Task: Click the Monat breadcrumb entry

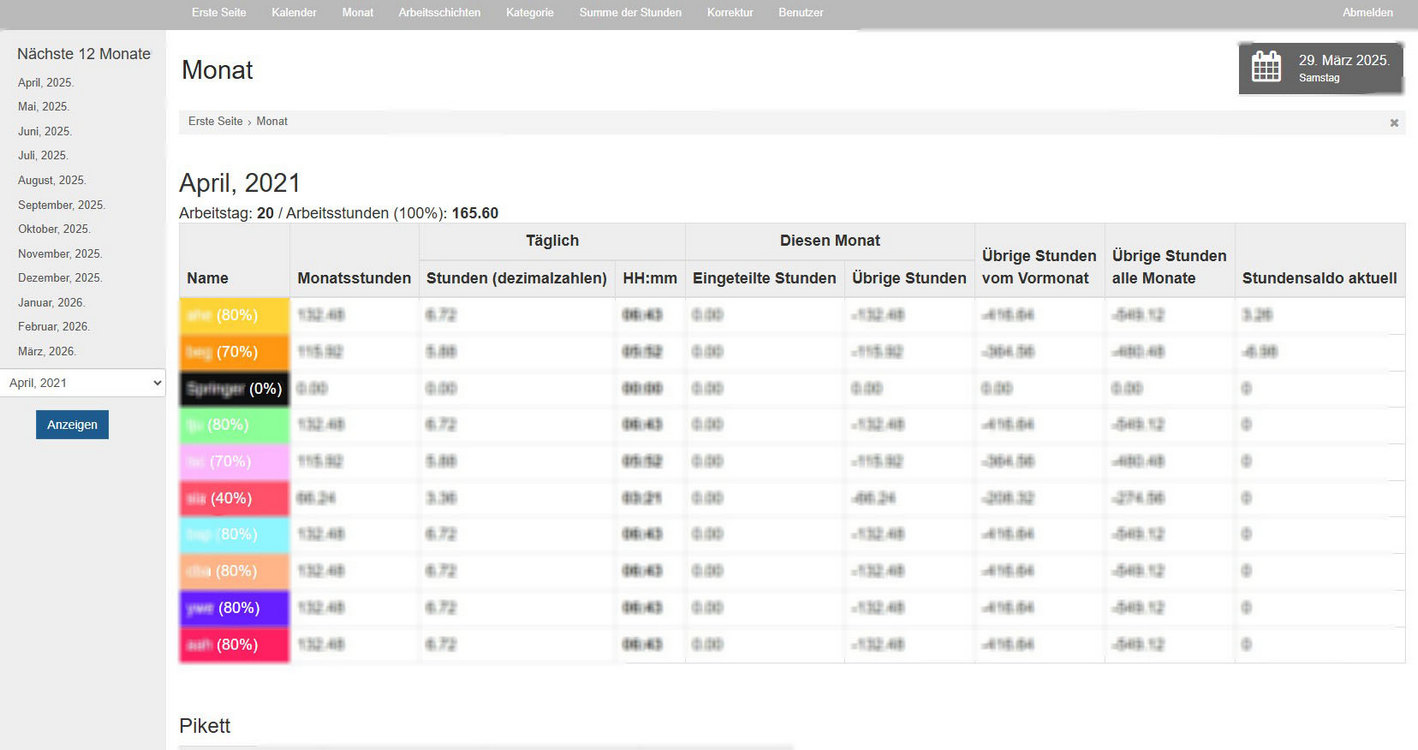Action: coord(272,121)
